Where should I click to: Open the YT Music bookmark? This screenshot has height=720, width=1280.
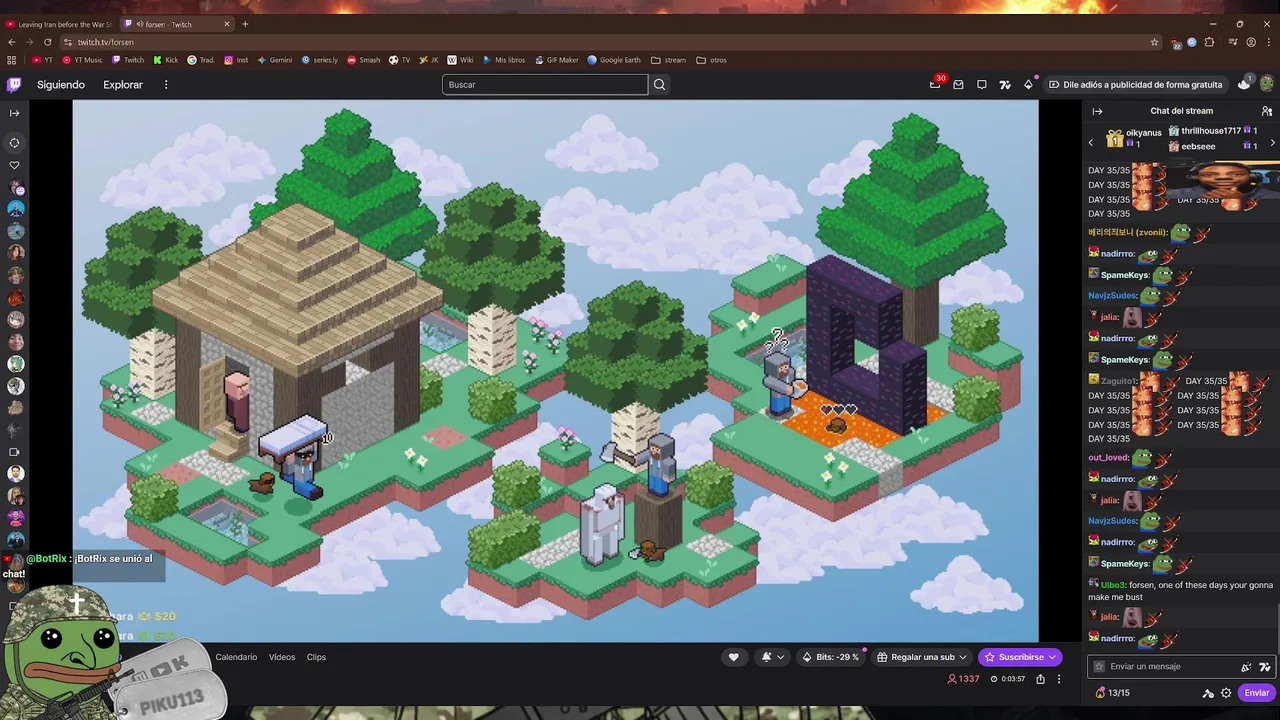click(82, 60)
